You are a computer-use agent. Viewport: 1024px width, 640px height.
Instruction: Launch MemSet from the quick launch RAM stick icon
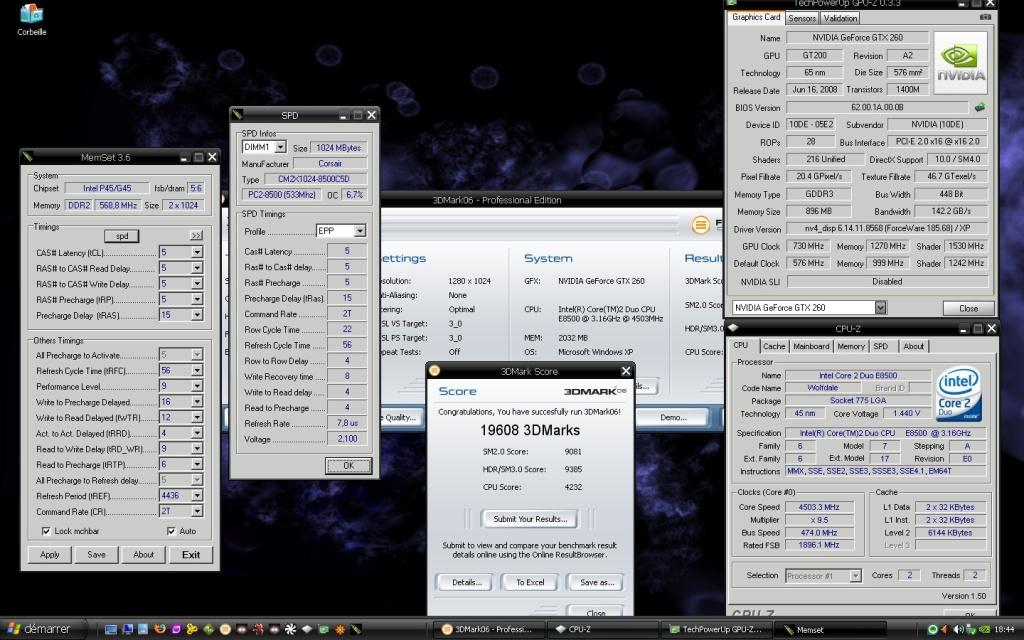pyautogui.click(x=356, y=630)
